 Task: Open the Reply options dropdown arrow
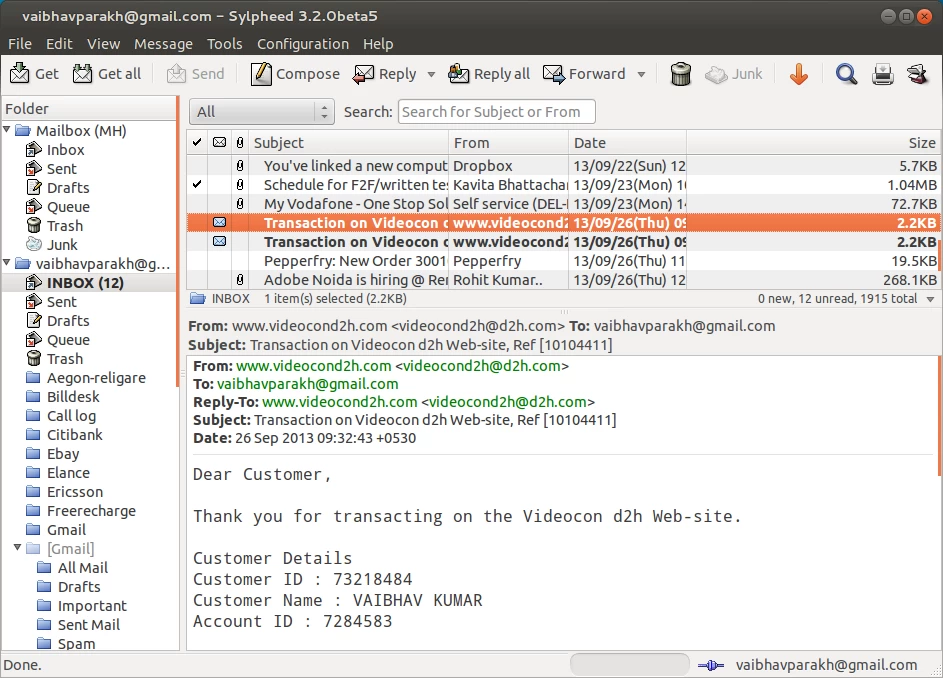point(431,75)
